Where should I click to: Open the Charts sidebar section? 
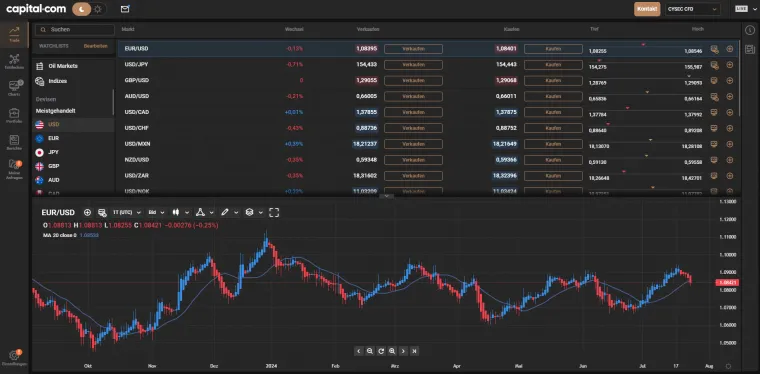click(14, 88)
